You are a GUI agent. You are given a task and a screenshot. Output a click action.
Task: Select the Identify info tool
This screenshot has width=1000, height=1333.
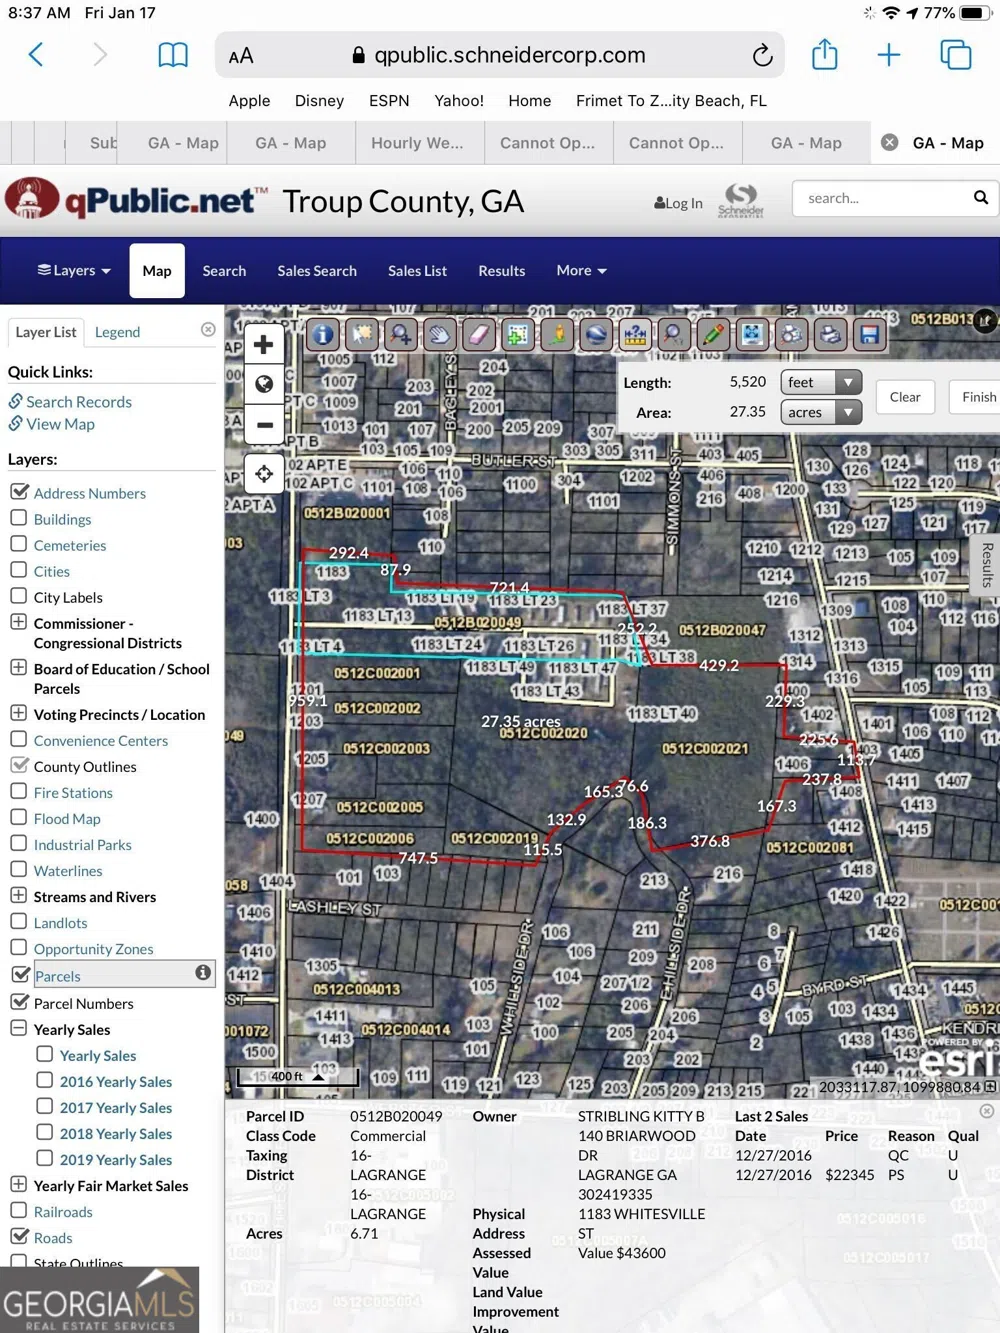click(x=323, y=335)
